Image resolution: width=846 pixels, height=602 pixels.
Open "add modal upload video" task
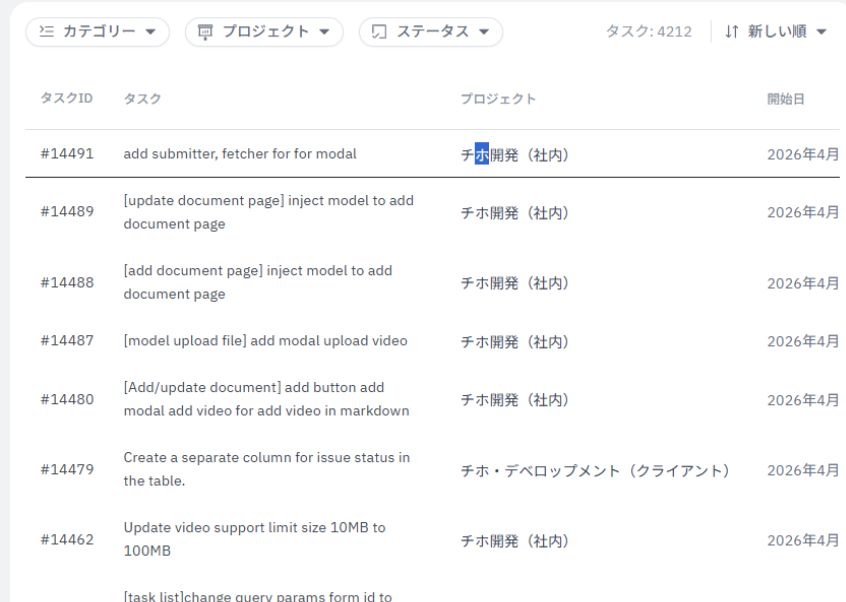(x=265, y=341)
